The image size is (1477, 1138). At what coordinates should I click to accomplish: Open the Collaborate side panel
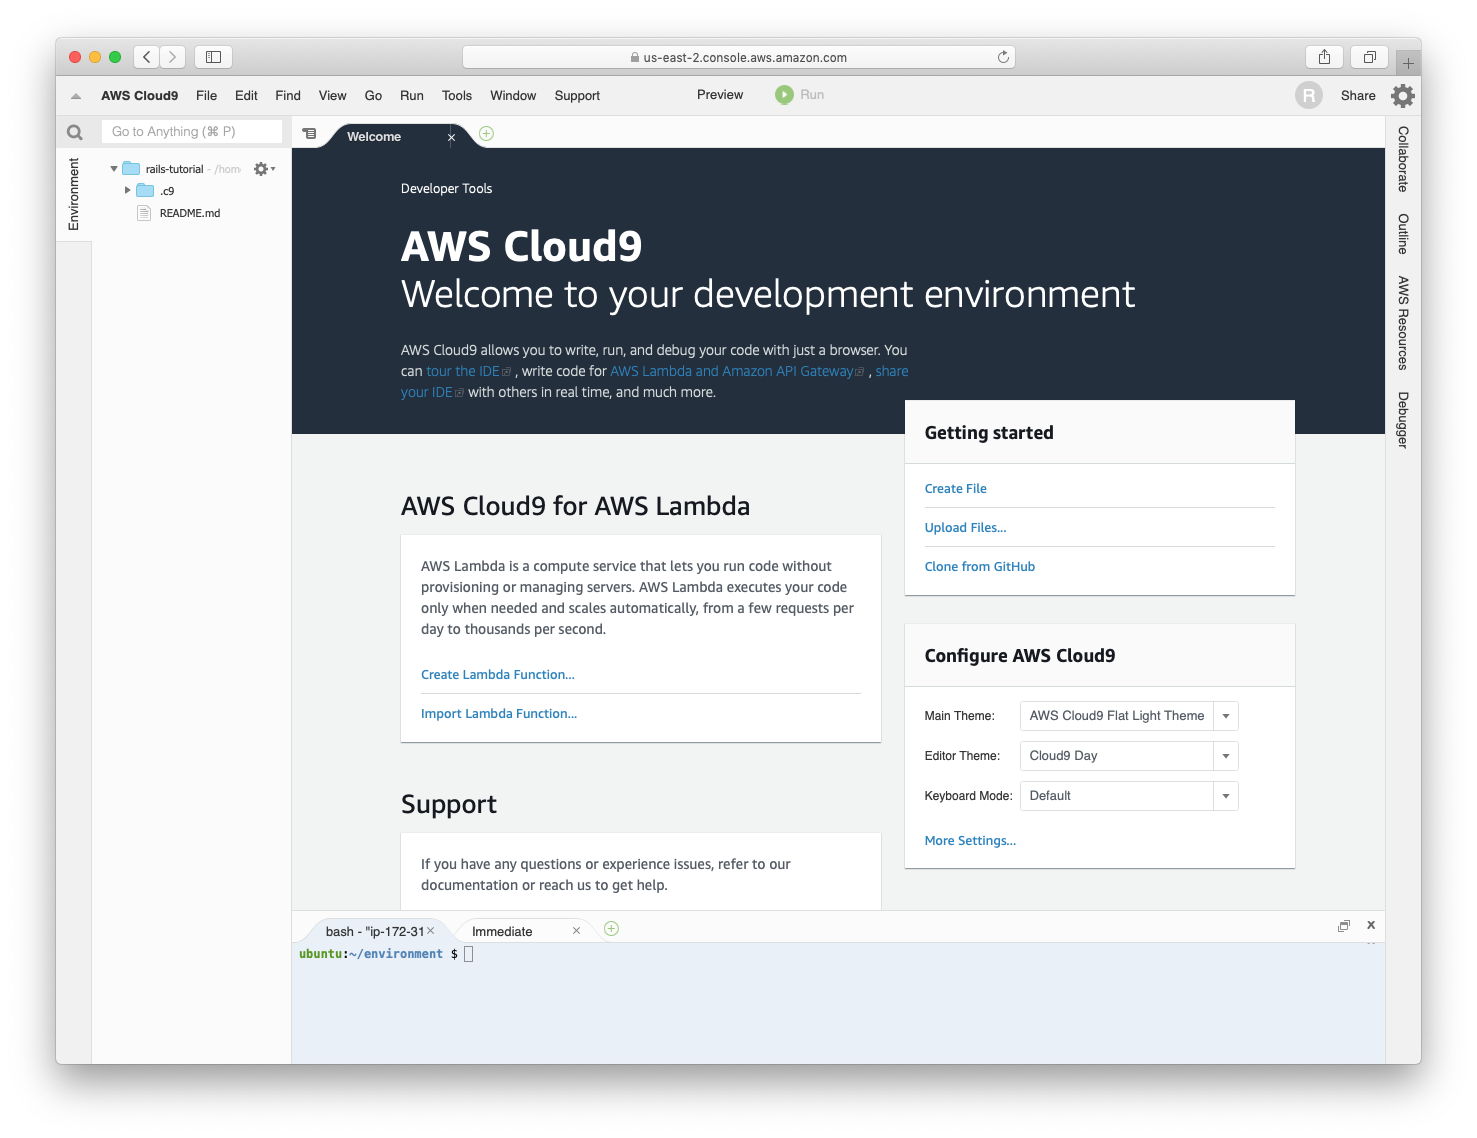pyautogui.click(x=1403, y=159)
